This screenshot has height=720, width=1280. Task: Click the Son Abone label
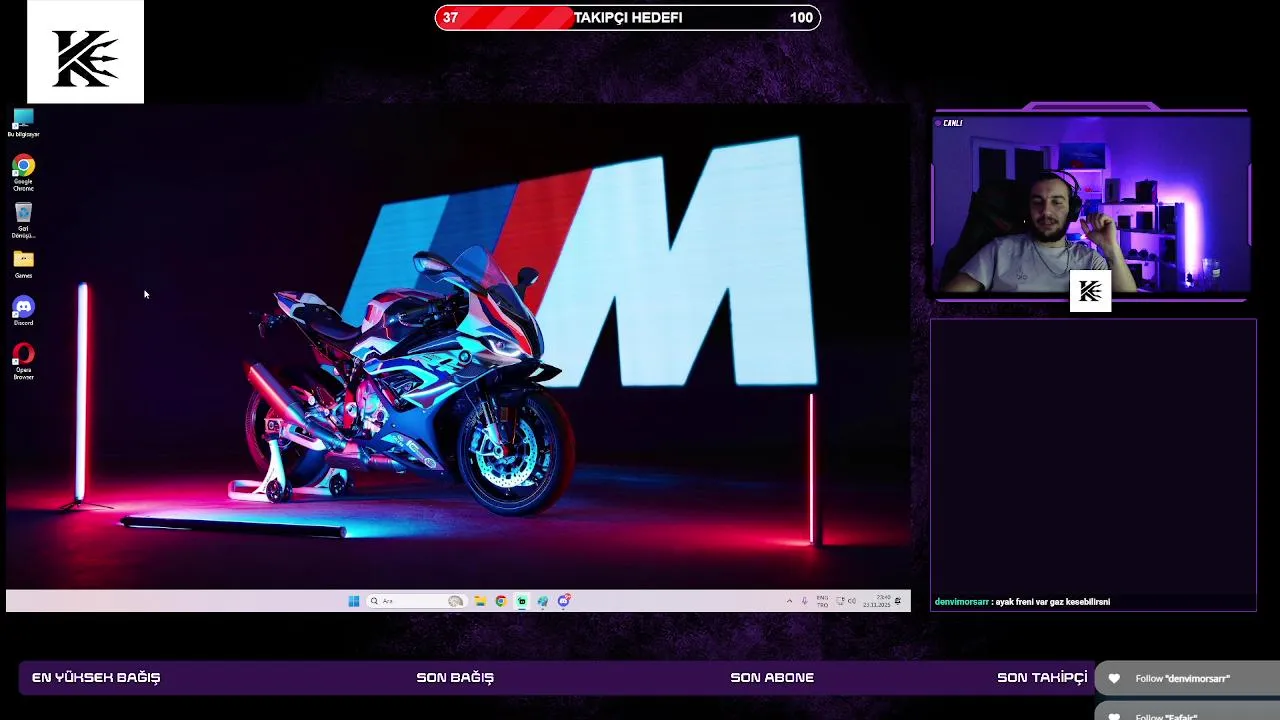tap(772, 677)
